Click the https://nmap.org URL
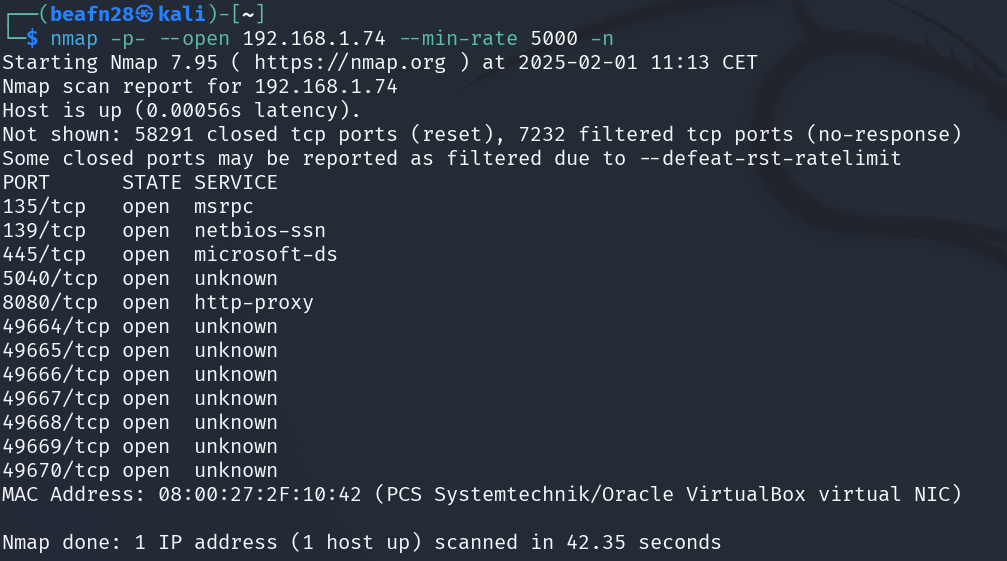The height and width of the screenshot is (561, 1007). [x=350, y=62]
